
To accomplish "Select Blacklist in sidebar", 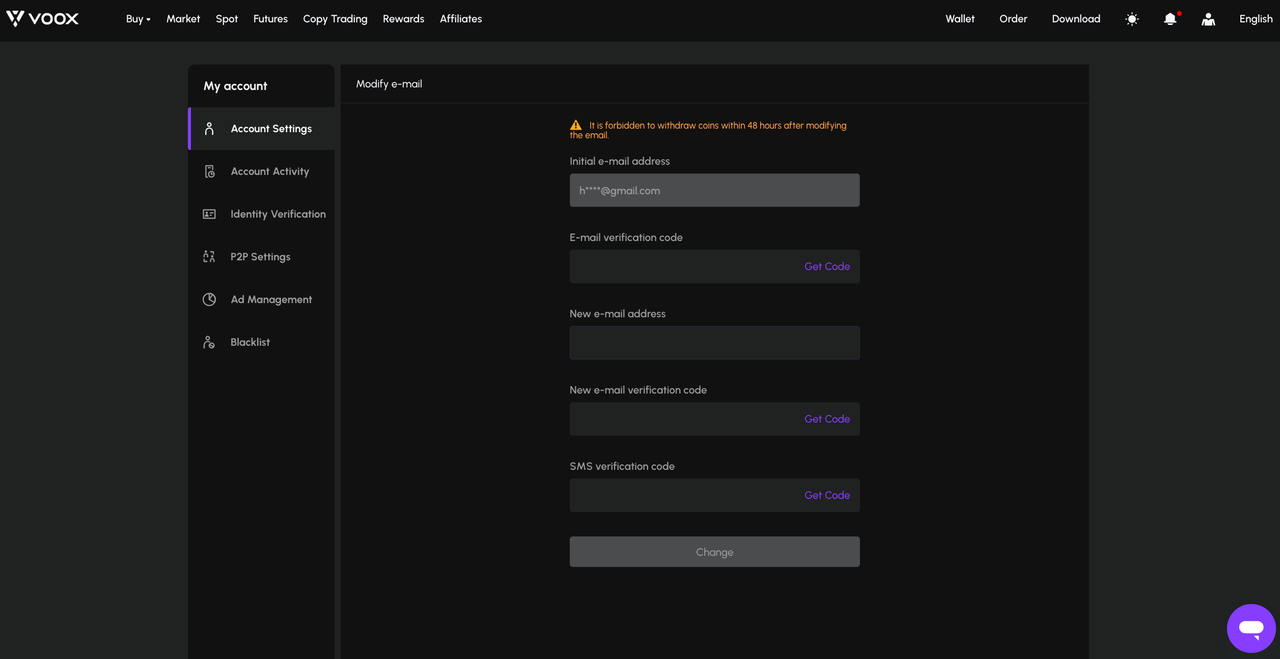I will point(262,342).
